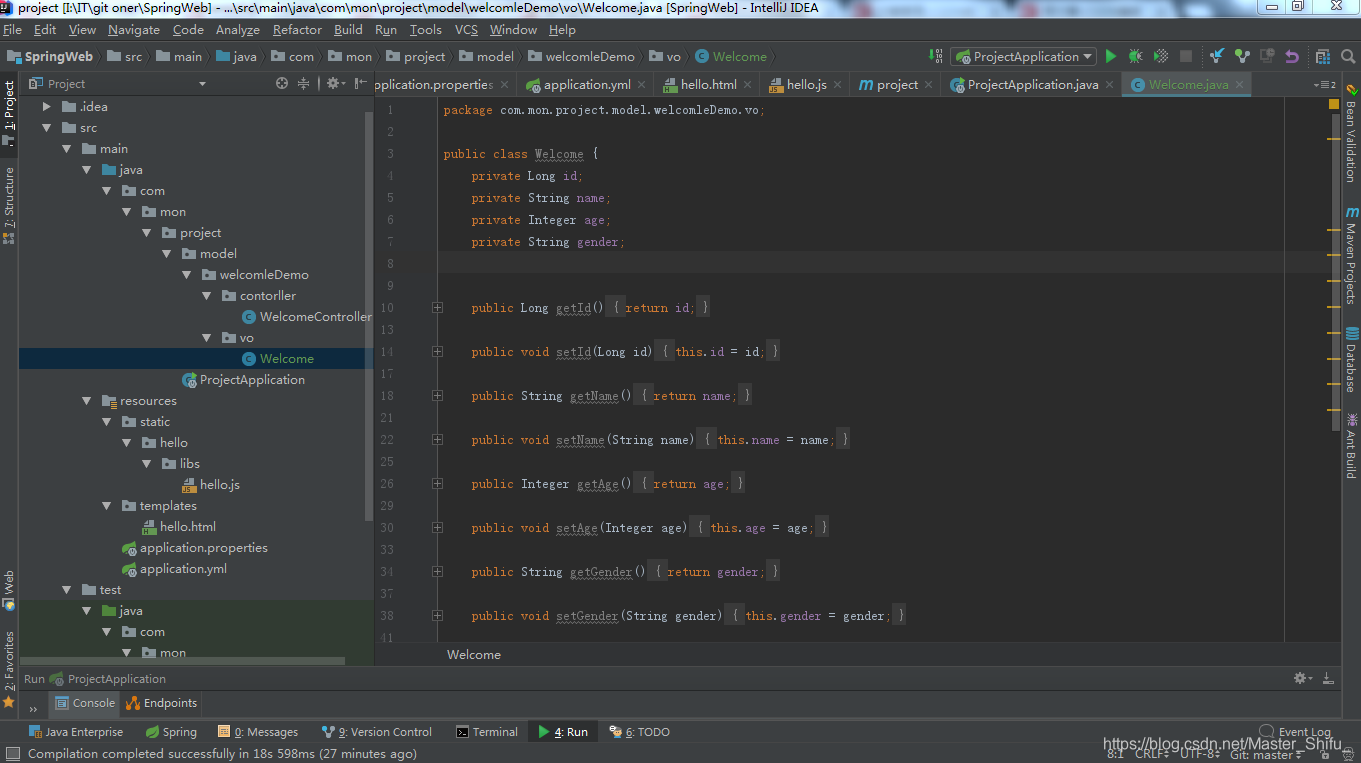
Task: Click Scroll from Source target icon
Action: pos(282,84)
